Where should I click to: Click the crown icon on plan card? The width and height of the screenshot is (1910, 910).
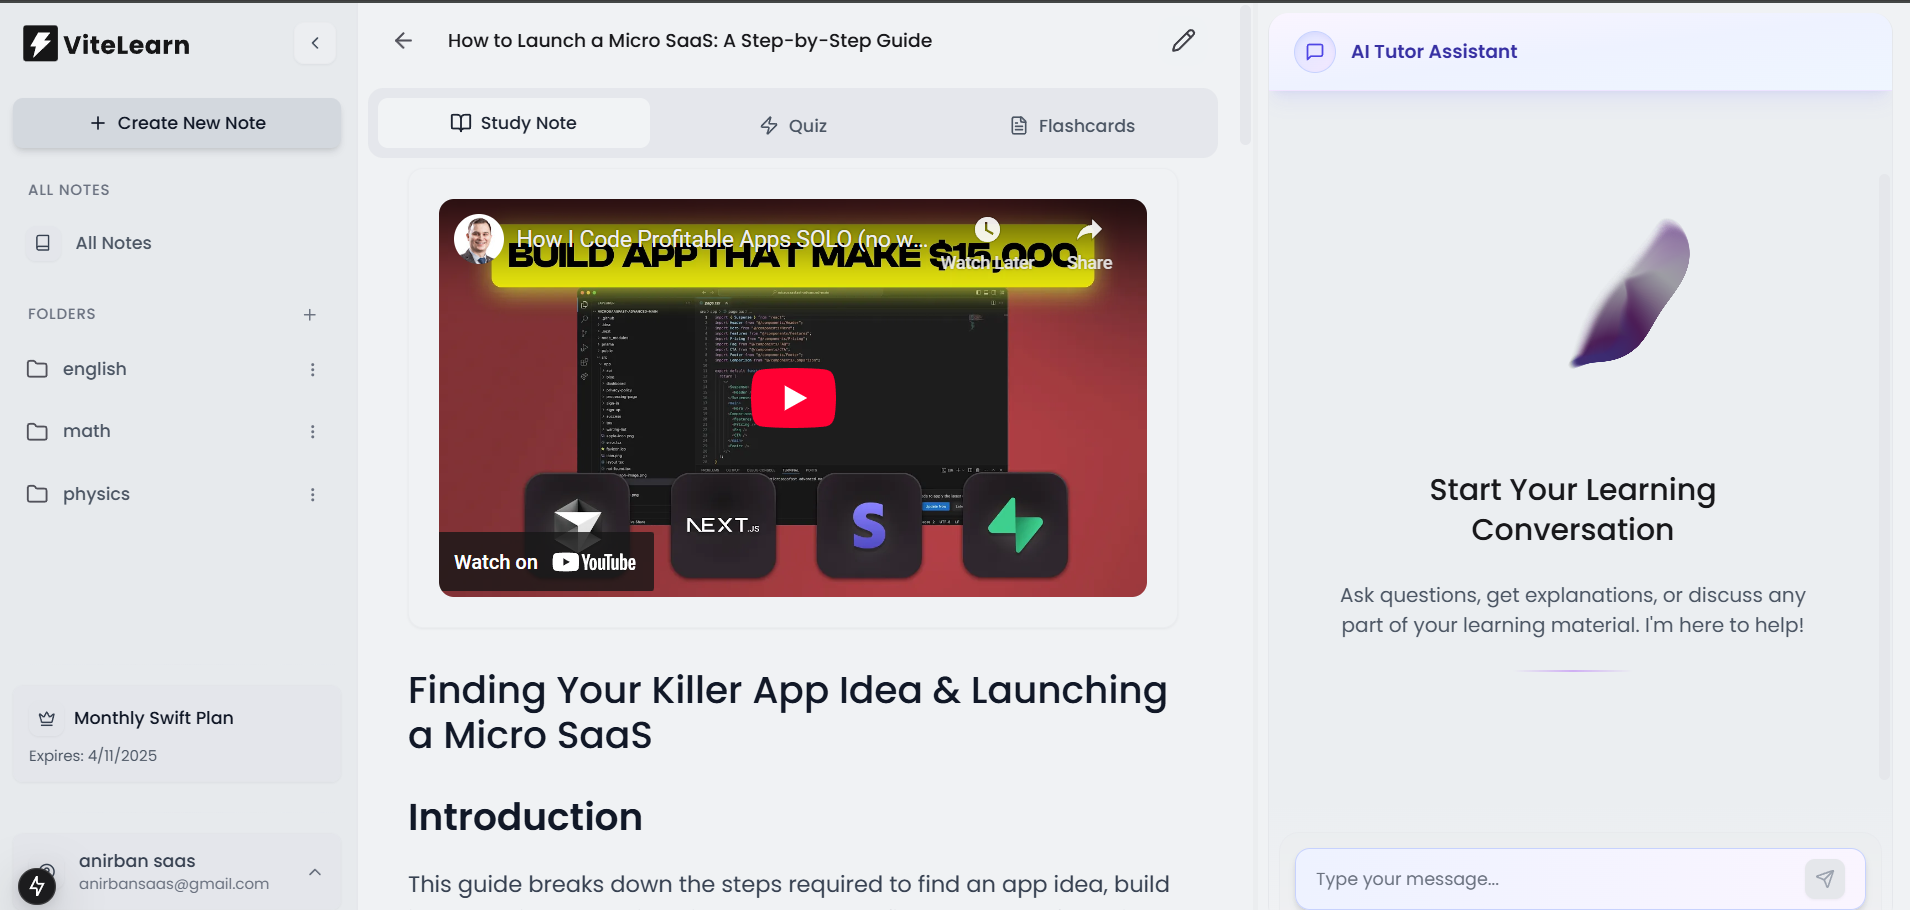pyautogui.click(x=47, y=718)
